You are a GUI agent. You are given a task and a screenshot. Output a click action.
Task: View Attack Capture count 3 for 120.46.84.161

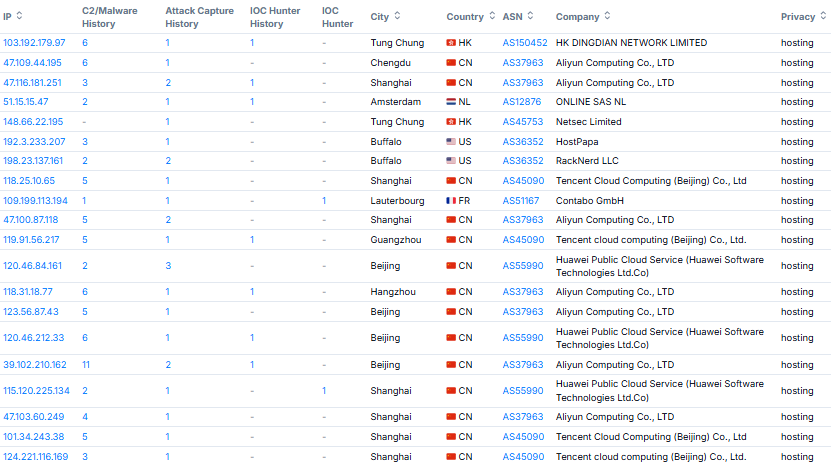(x=168, y=266)
